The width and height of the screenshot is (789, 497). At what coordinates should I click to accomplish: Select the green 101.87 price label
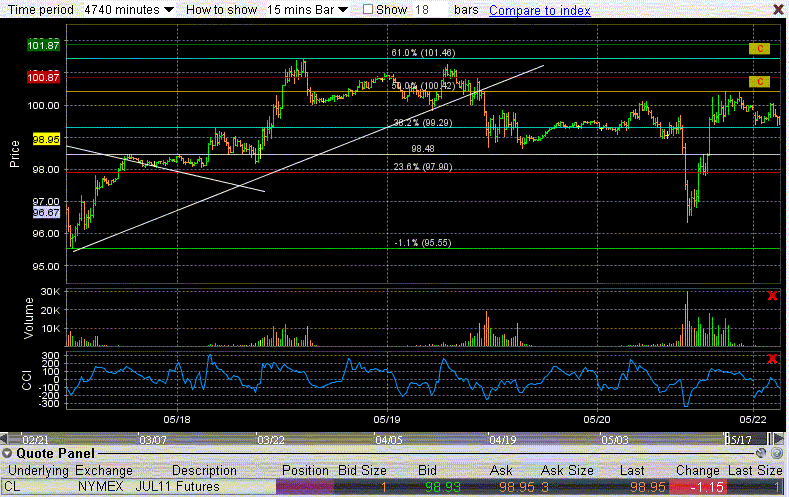point(43,45)
